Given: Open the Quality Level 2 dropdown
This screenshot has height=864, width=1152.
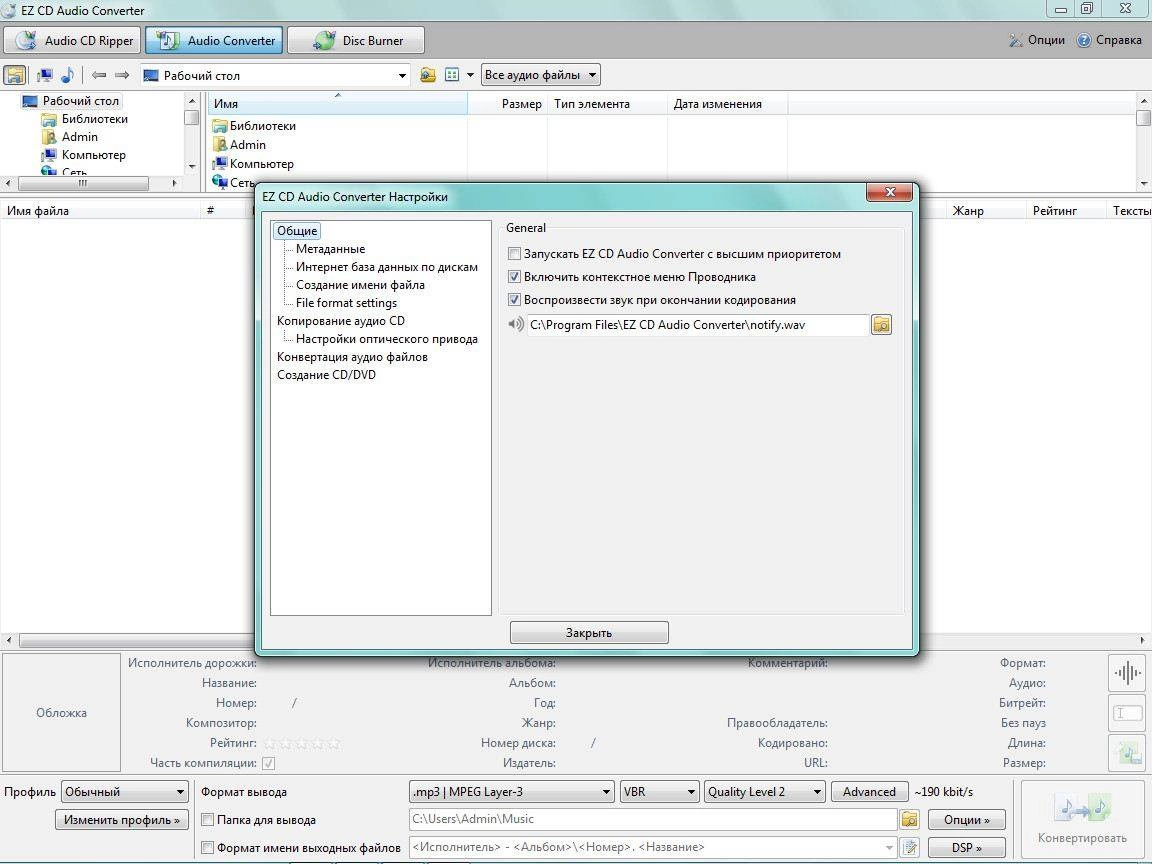Looking at the screenshot, I should [x=764, y=792].
